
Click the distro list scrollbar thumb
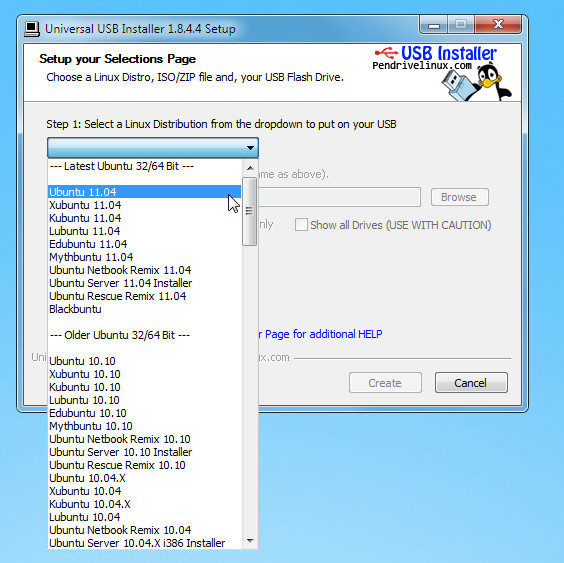(250, 212)
